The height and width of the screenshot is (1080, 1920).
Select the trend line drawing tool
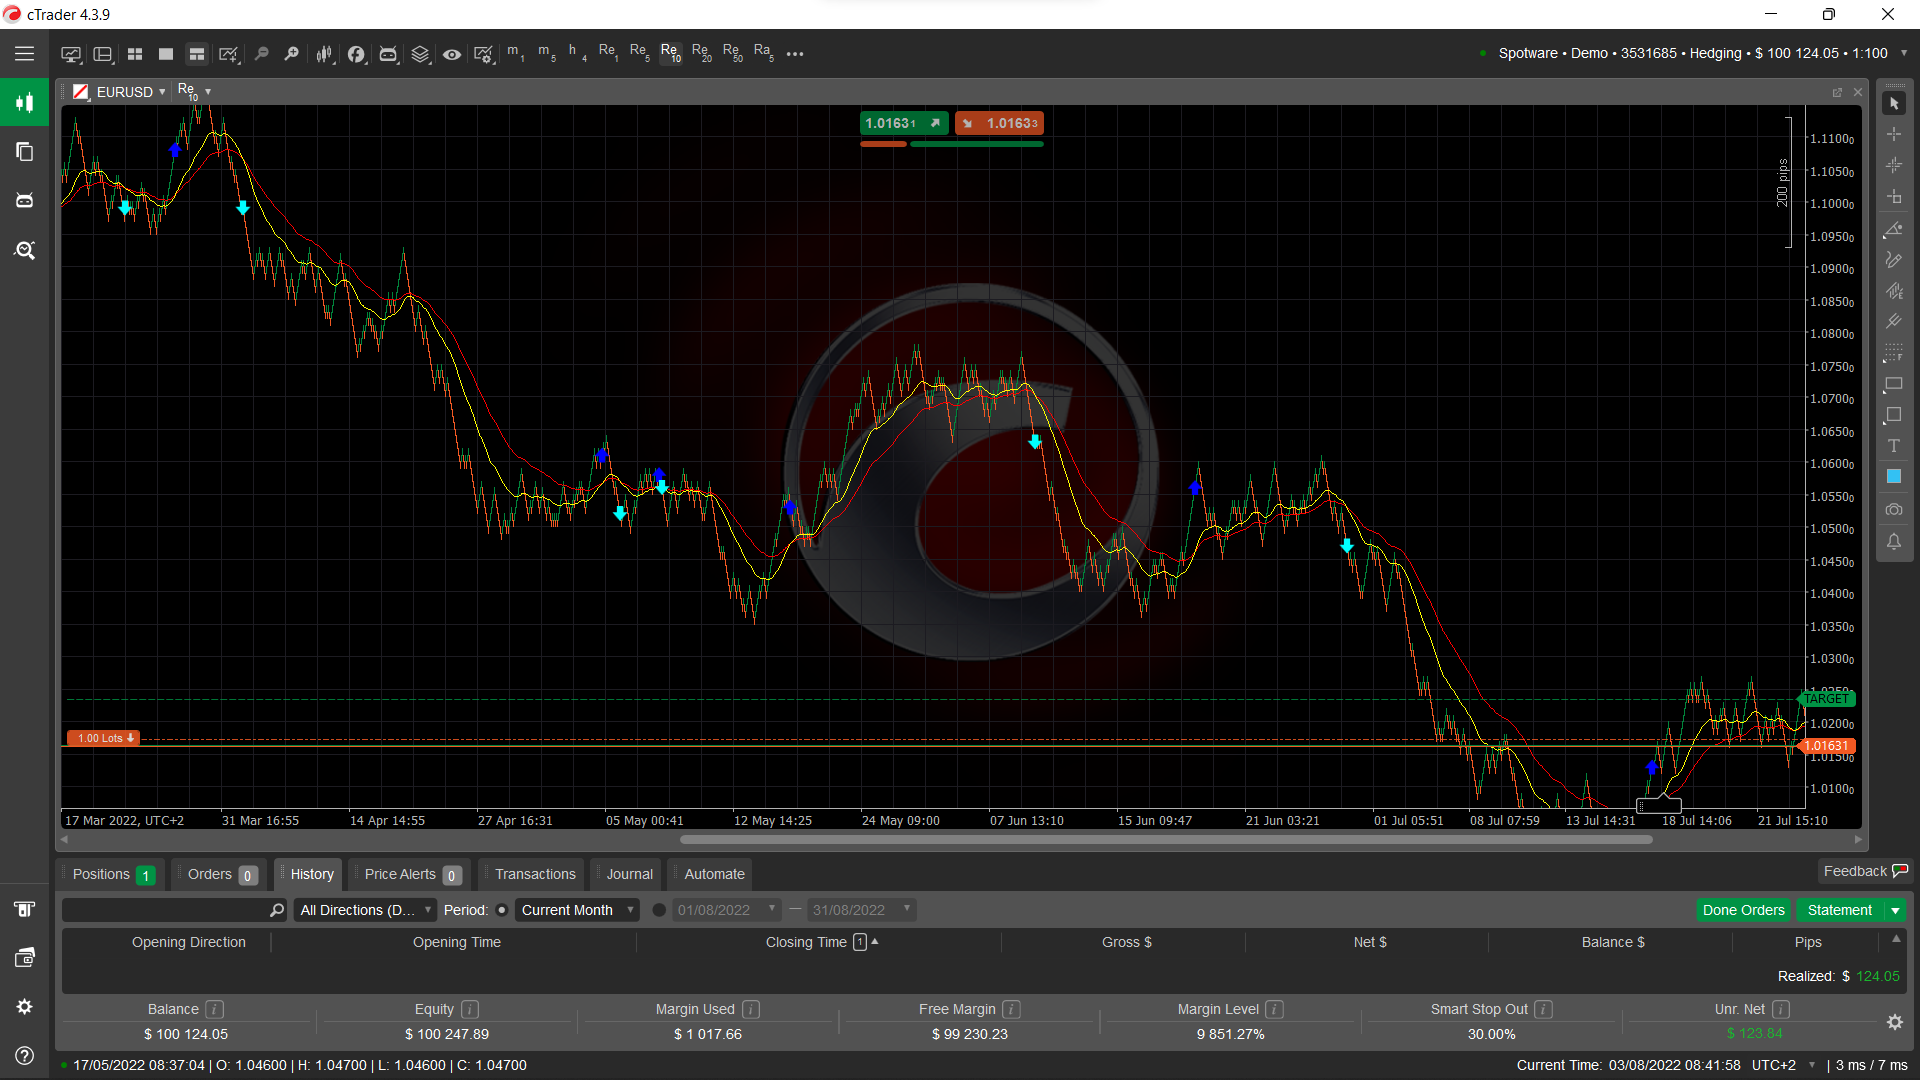(1894, 229)
